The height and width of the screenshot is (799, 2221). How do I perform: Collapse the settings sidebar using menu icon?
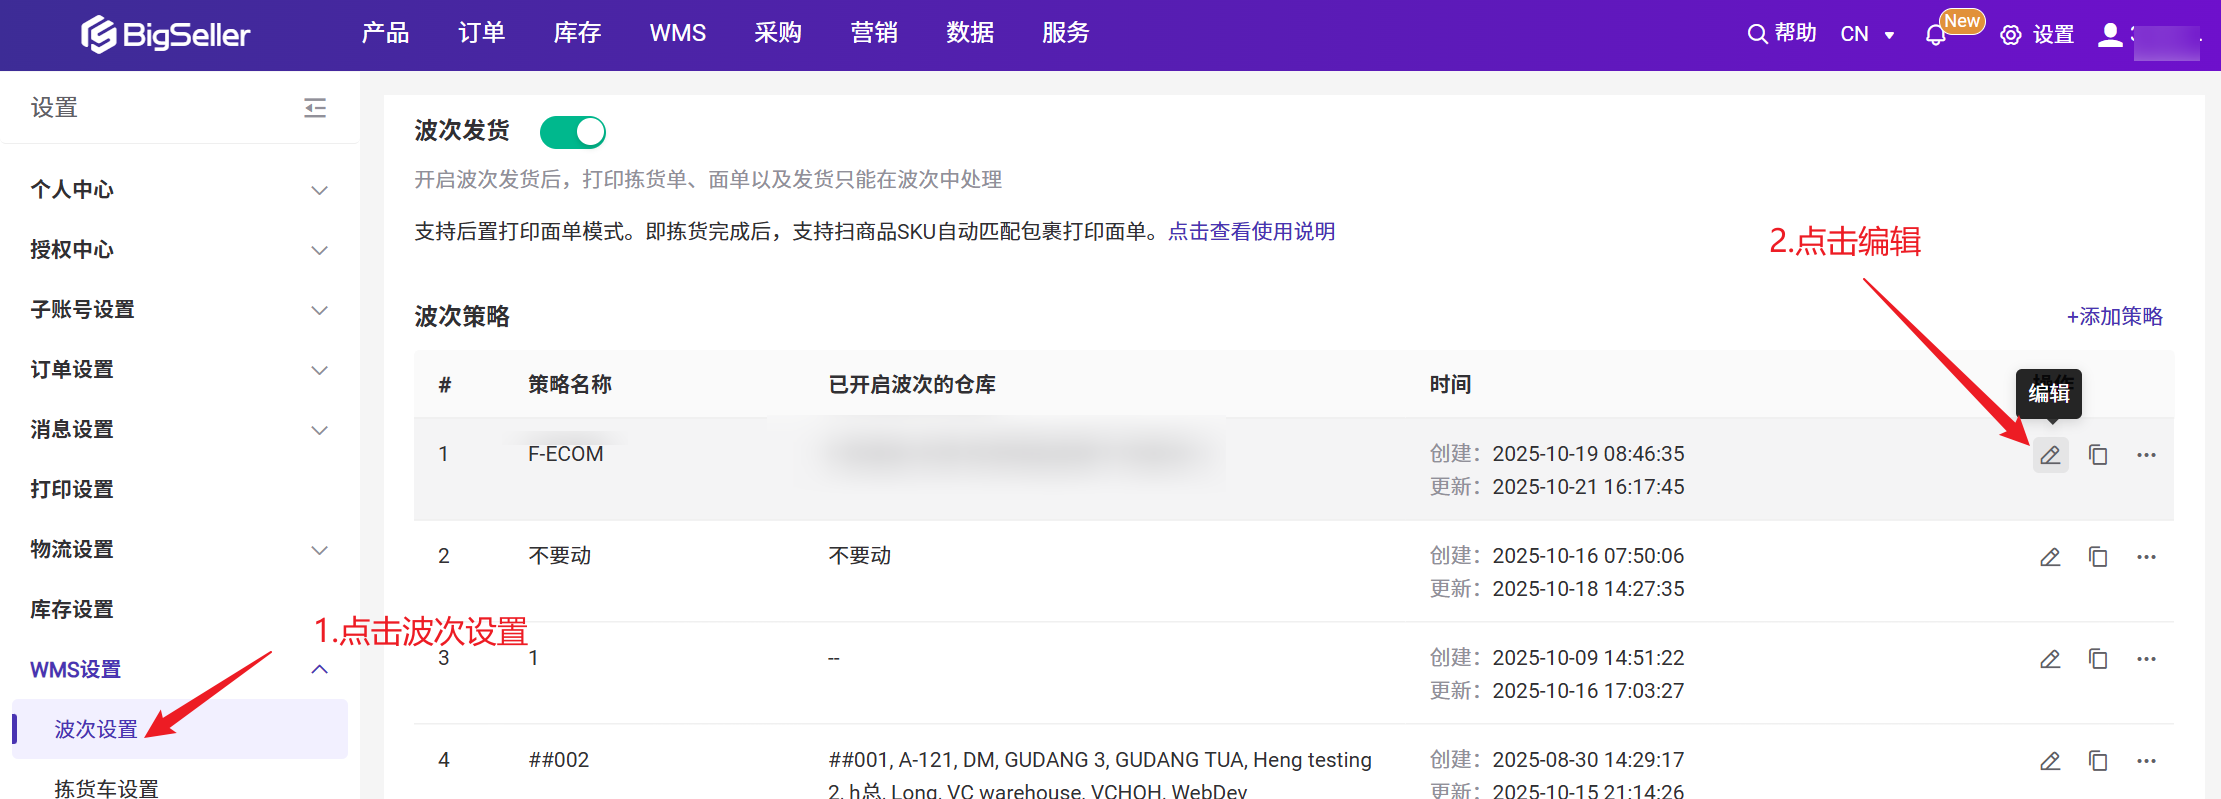click(315, 108)
